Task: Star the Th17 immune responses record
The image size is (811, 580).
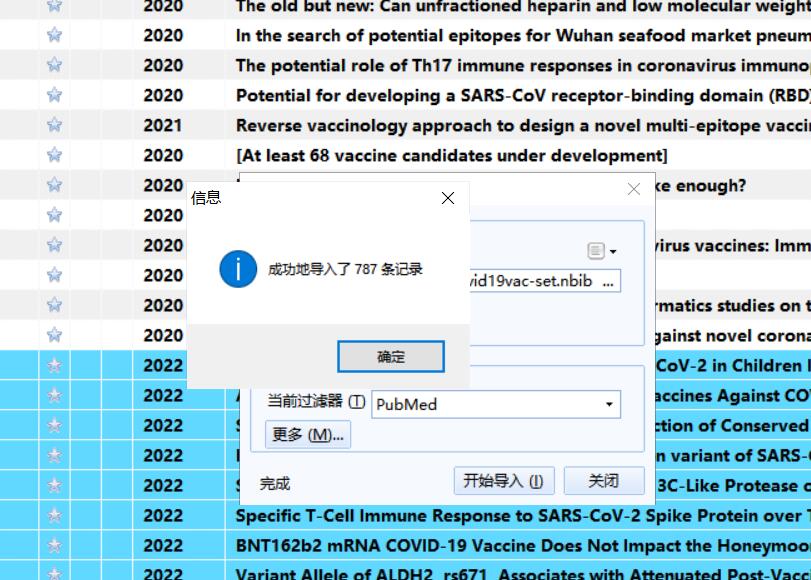Action: tap(54, 65)
